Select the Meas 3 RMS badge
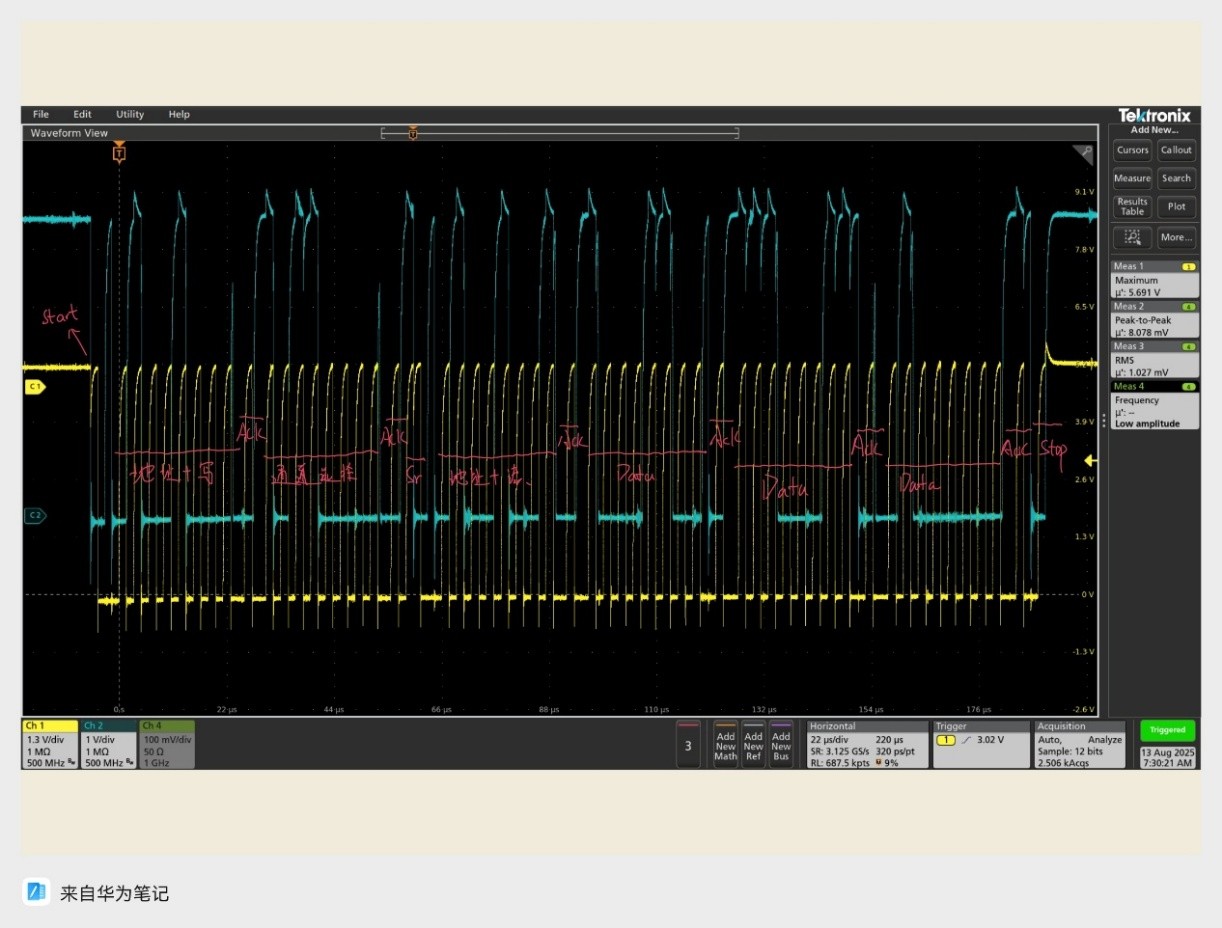 coord(1154,359)
